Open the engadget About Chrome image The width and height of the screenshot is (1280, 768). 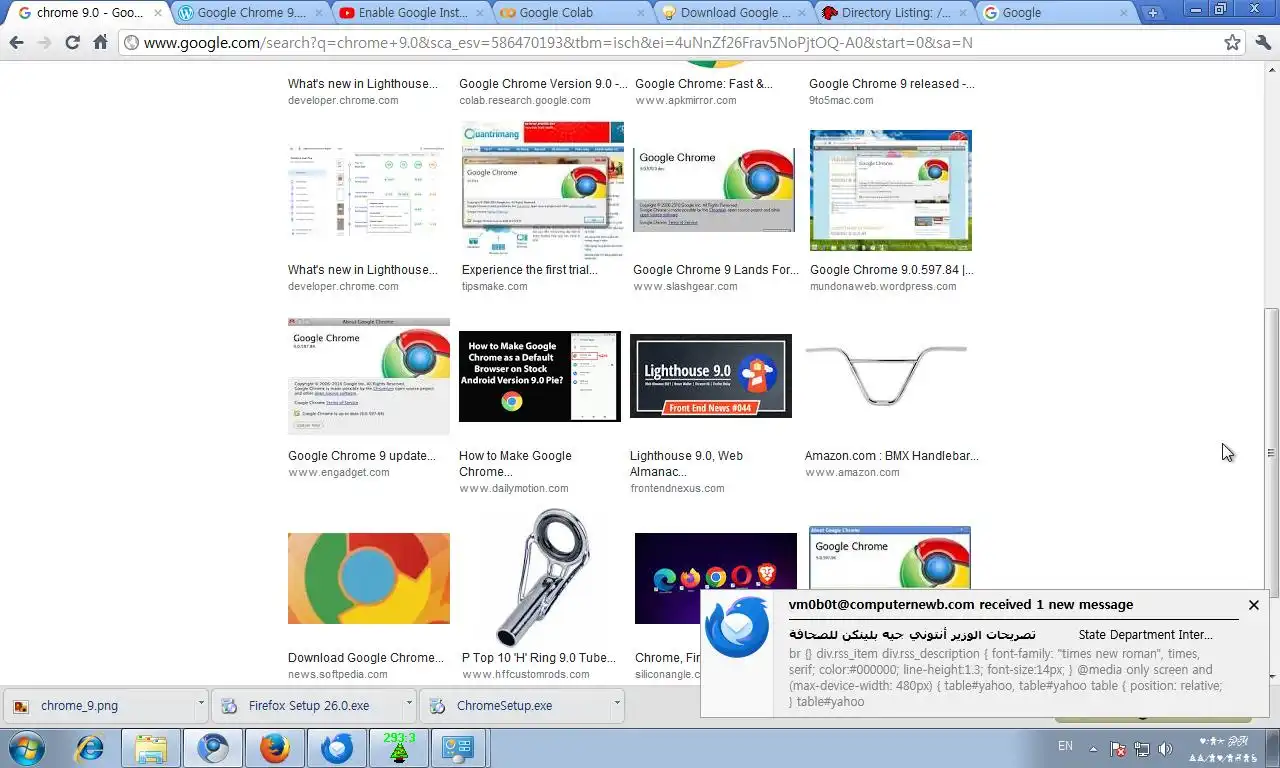369,376
